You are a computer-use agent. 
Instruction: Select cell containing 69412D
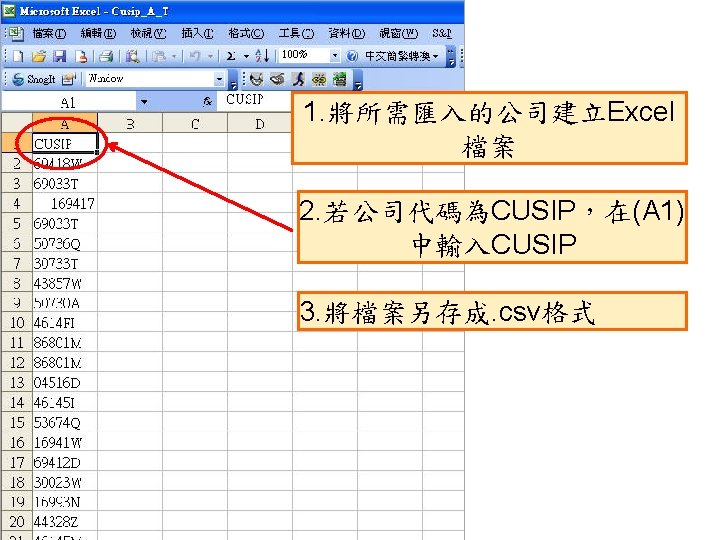[x=65, y=462]
